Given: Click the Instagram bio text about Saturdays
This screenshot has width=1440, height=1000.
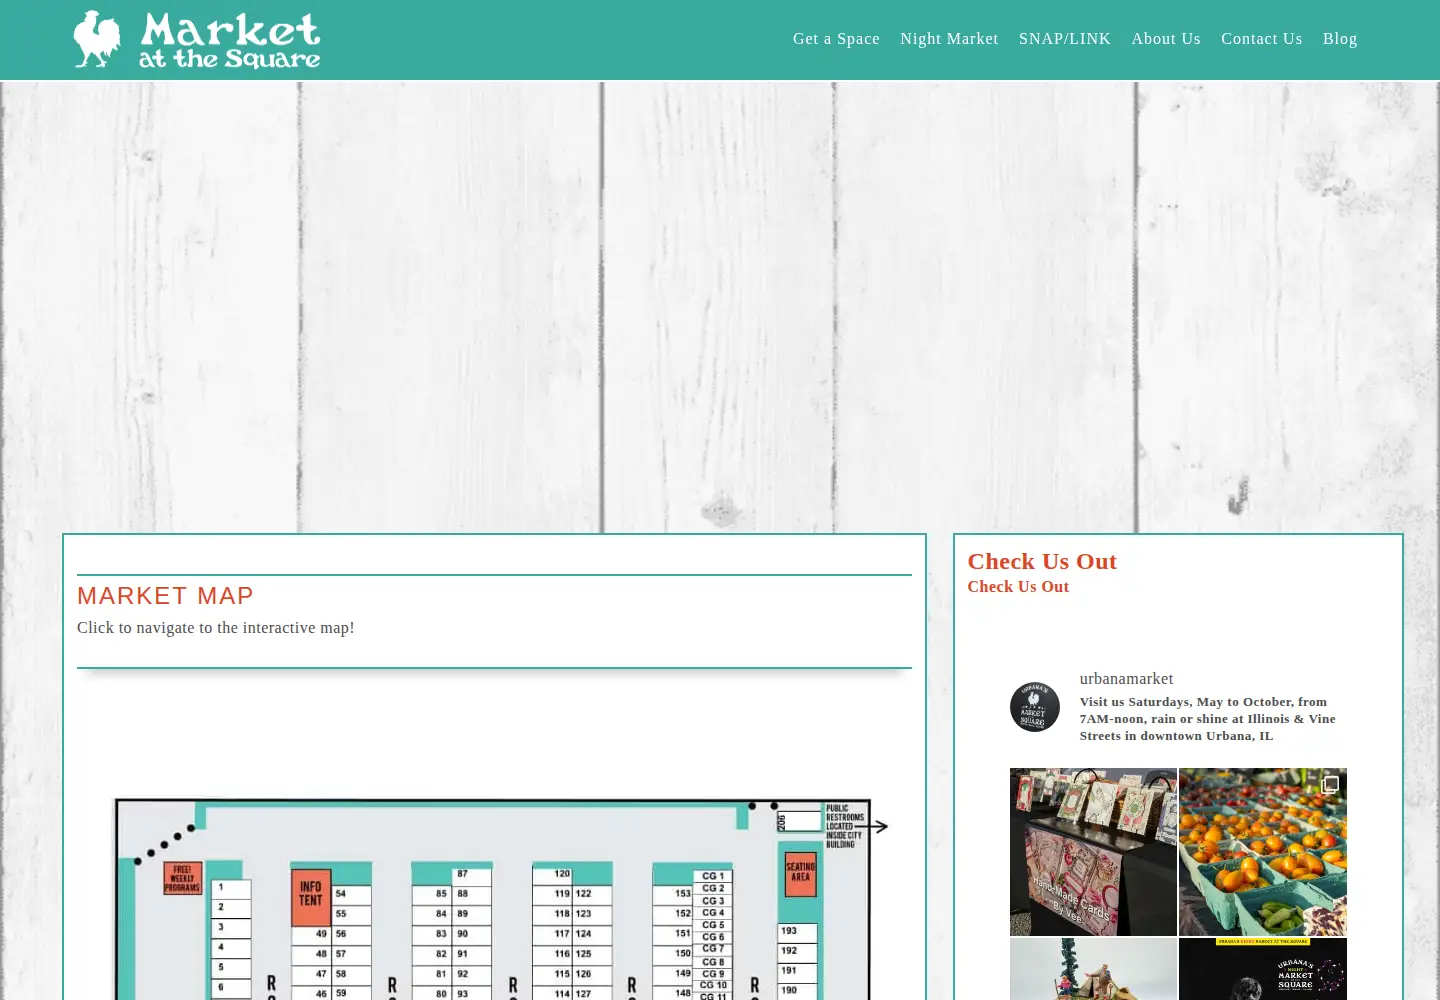Looking at the screenshot, I should pyautogui.click(x=1208, y=719).
